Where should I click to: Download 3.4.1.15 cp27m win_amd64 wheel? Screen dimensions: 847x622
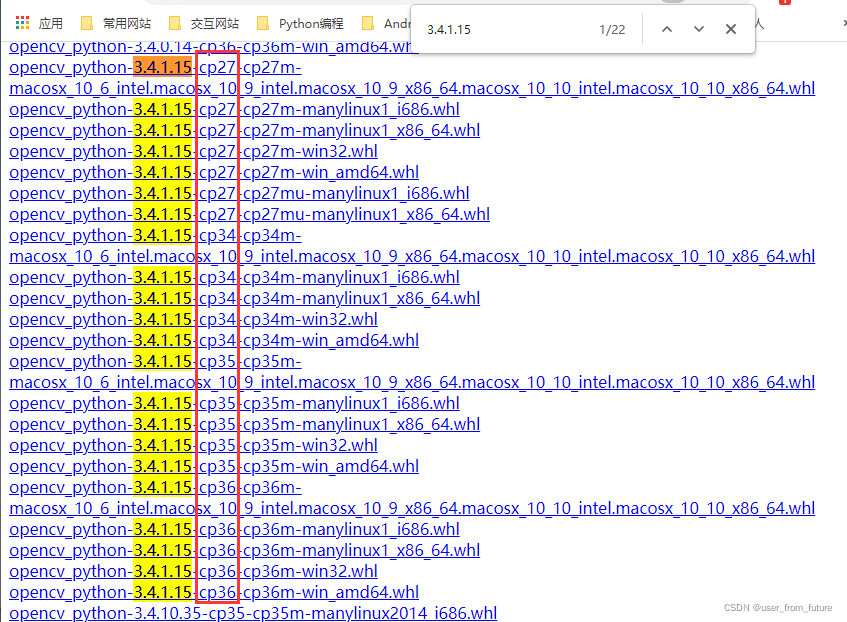[214, 172]
